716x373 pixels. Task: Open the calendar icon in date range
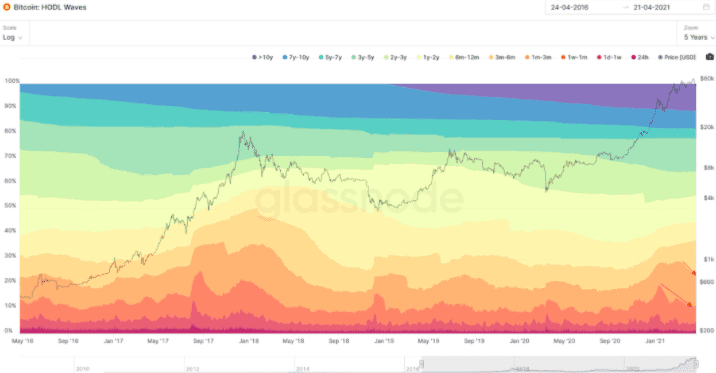pyautogui.click(x=706, y=7)
